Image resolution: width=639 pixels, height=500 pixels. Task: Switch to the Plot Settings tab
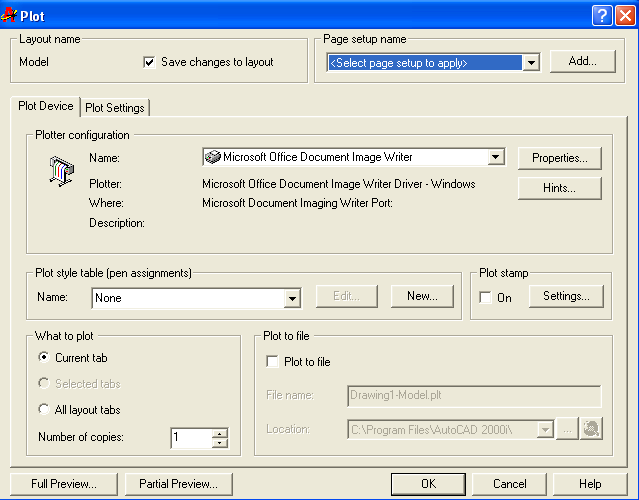point(114,108)
